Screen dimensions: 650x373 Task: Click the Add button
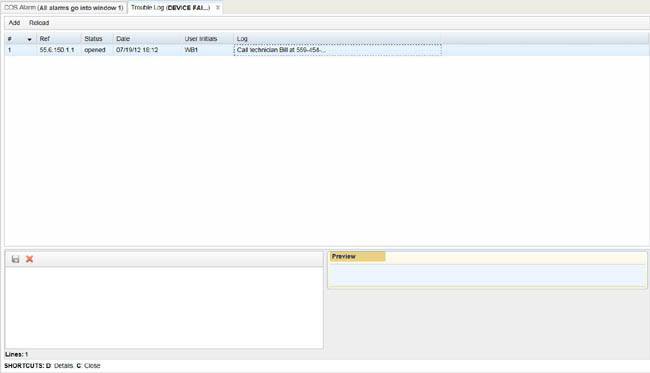pyautogui.click(x=14, y=23)
